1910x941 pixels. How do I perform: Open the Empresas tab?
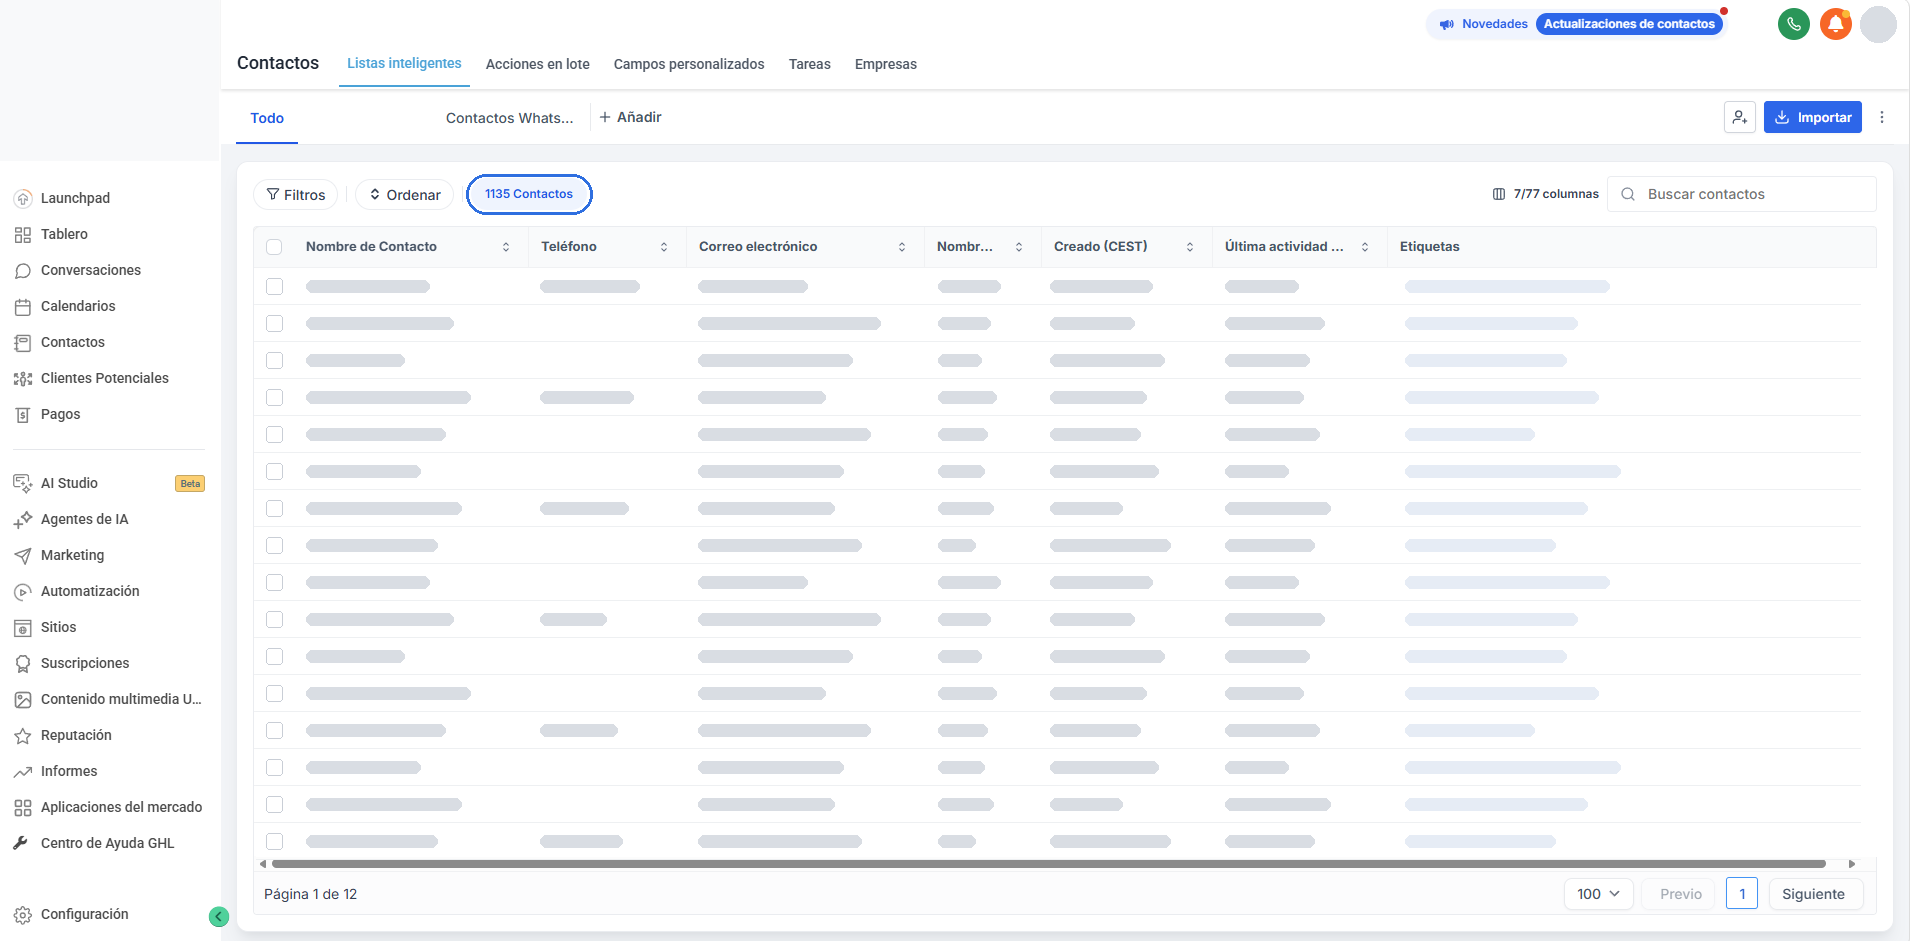(x=886, y=64)
